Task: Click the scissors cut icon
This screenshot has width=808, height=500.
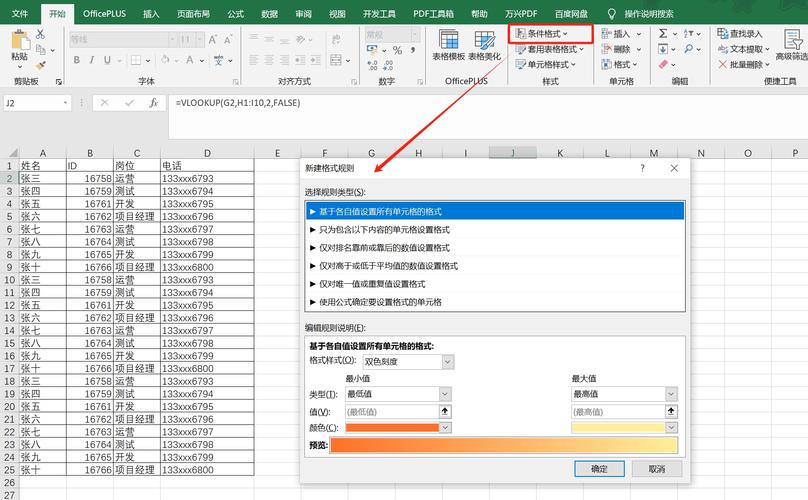Action: coord(40,35)
